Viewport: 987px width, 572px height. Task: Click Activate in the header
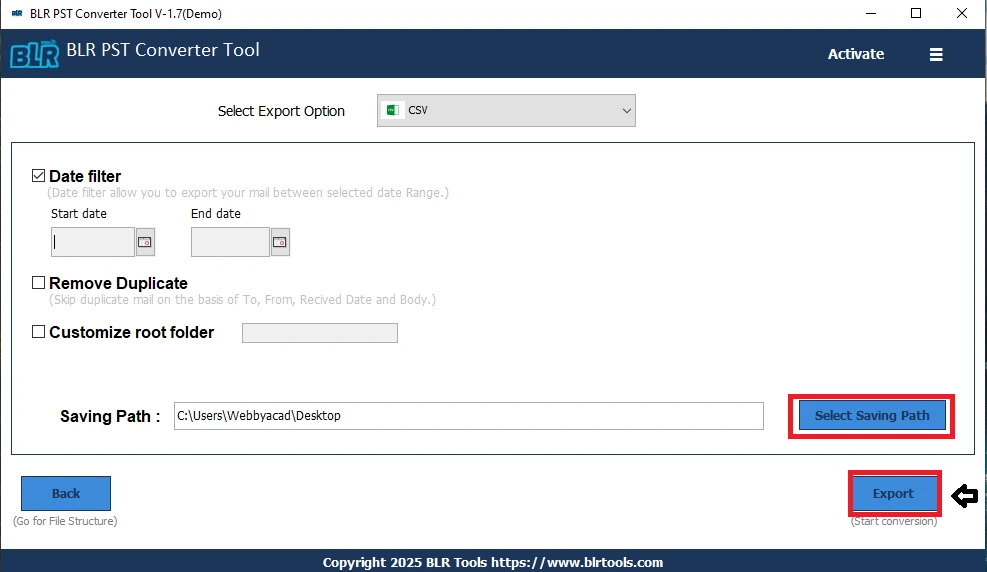tap(855, 54)
